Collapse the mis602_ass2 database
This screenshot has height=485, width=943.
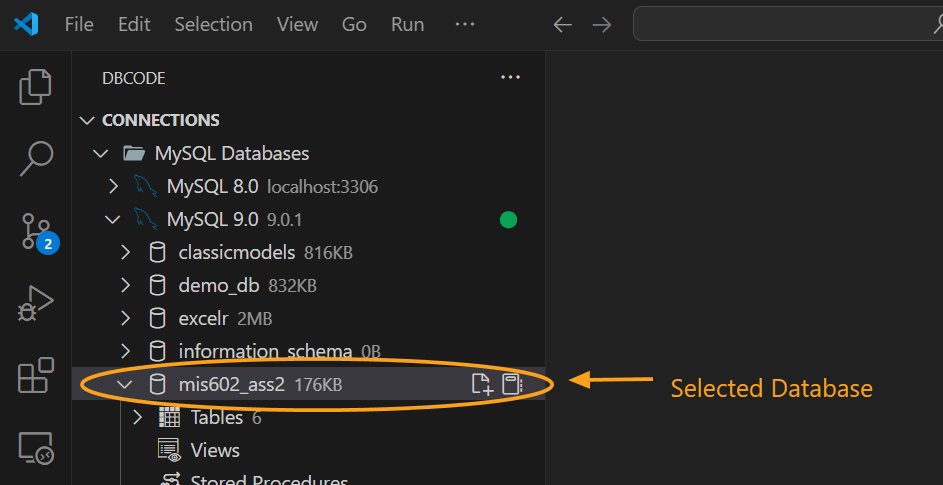pos(124,384)
